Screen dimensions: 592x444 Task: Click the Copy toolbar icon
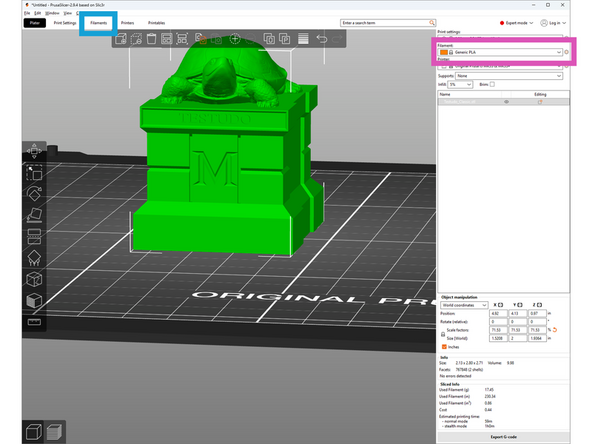201,39
